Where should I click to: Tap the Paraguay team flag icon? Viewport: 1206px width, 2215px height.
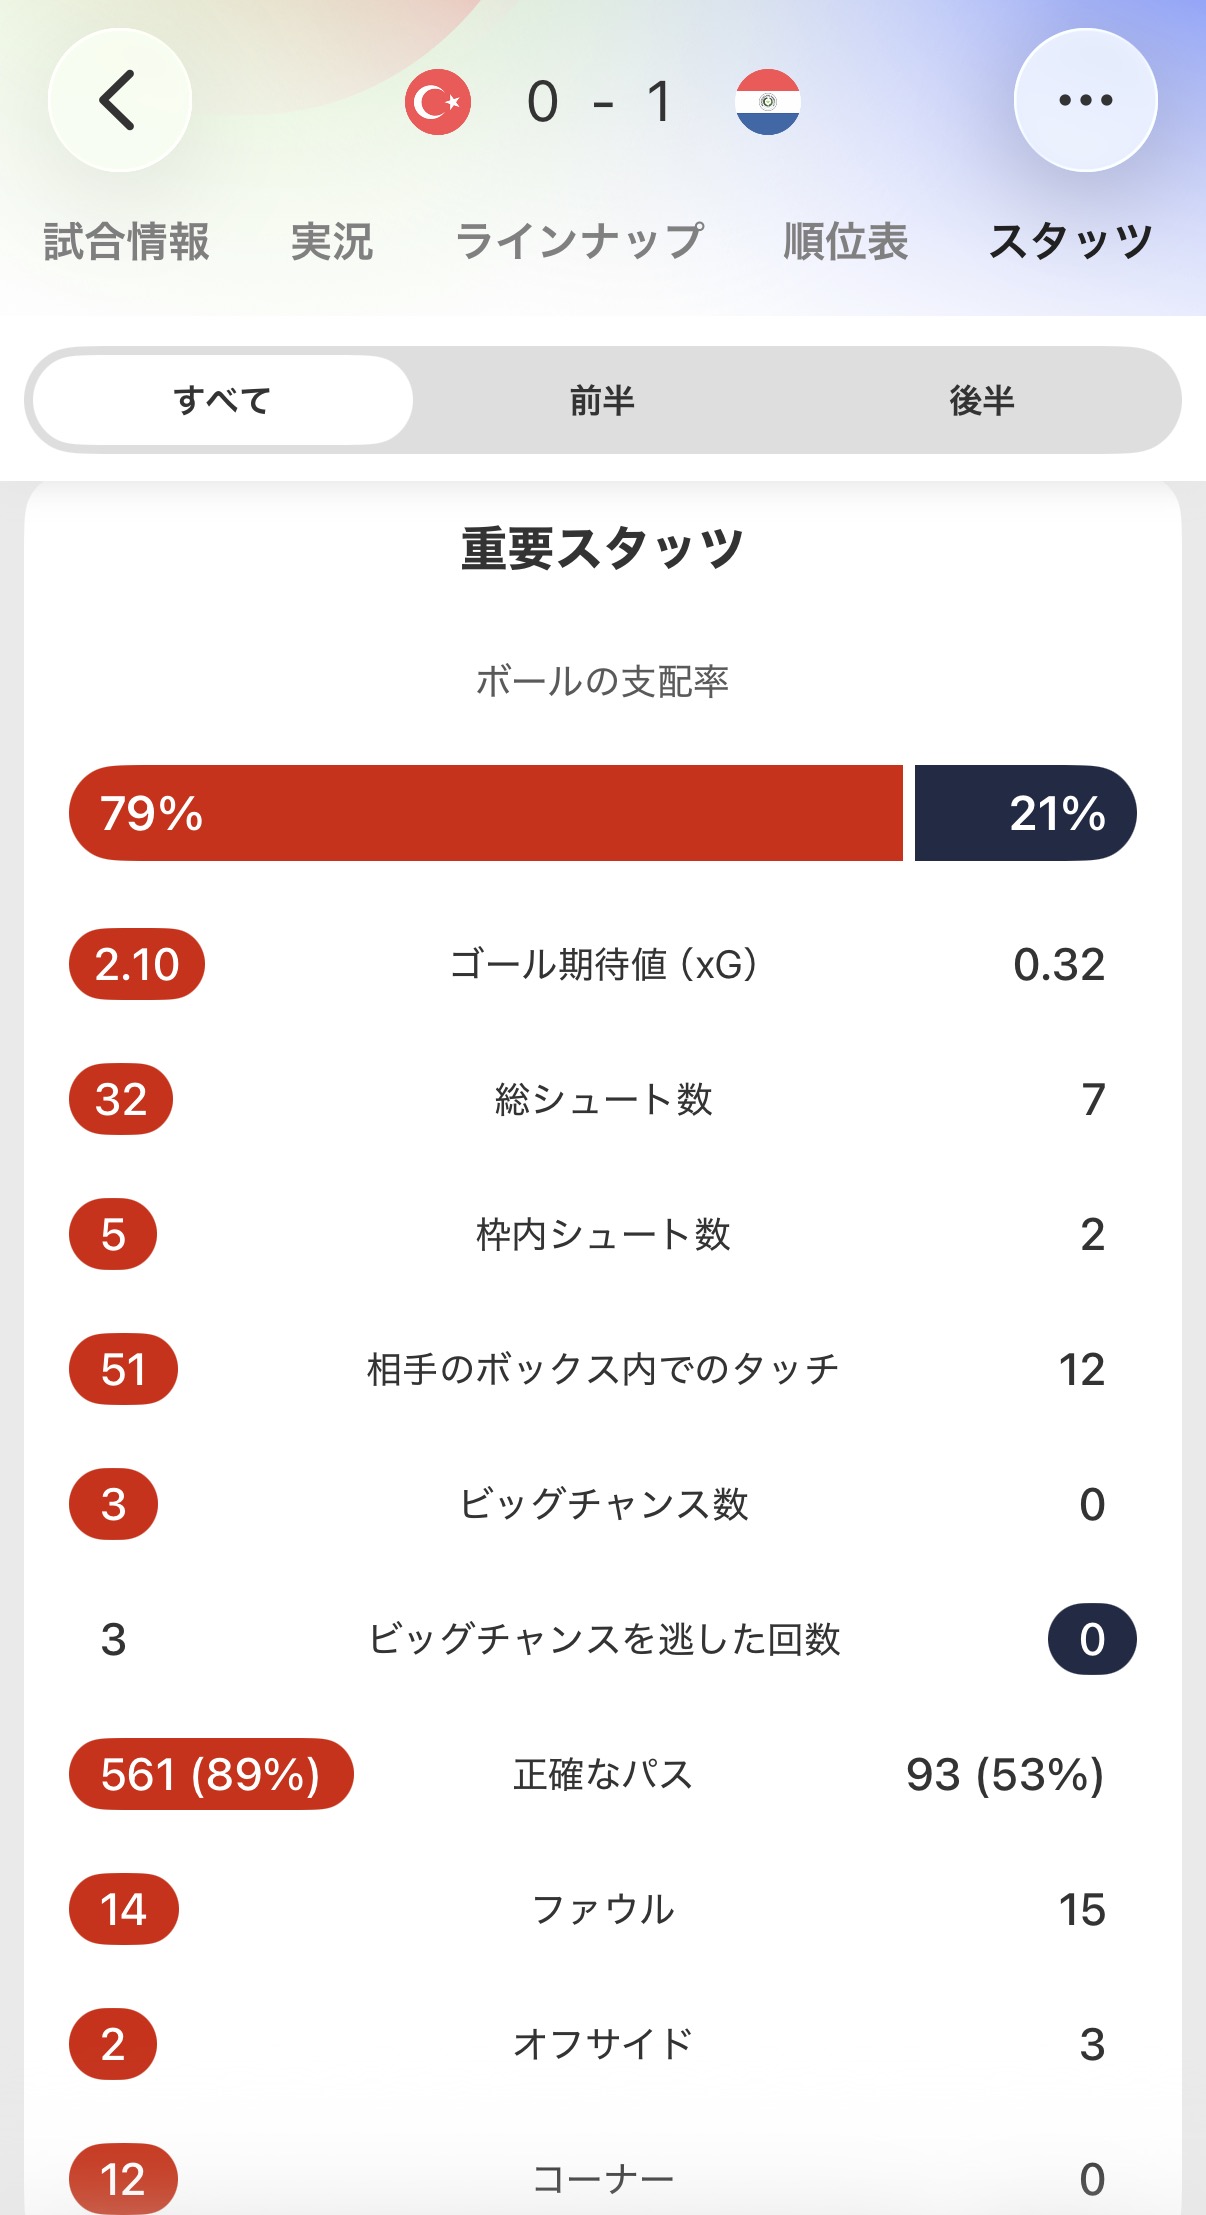tap(767, 101)
